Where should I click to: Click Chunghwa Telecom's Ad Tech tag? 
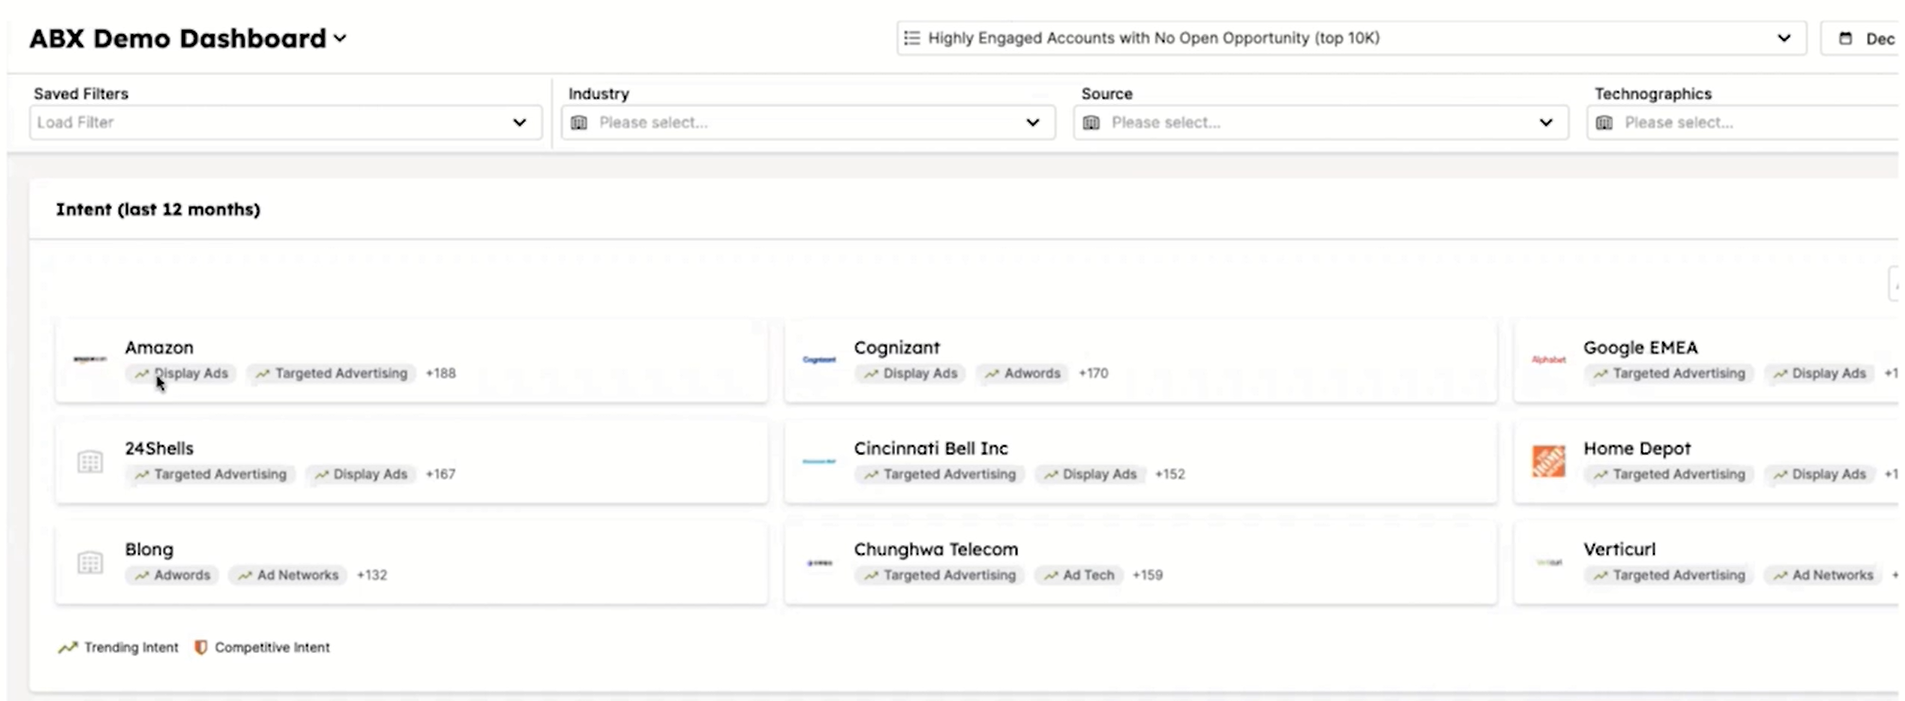tap(1079, 575)
